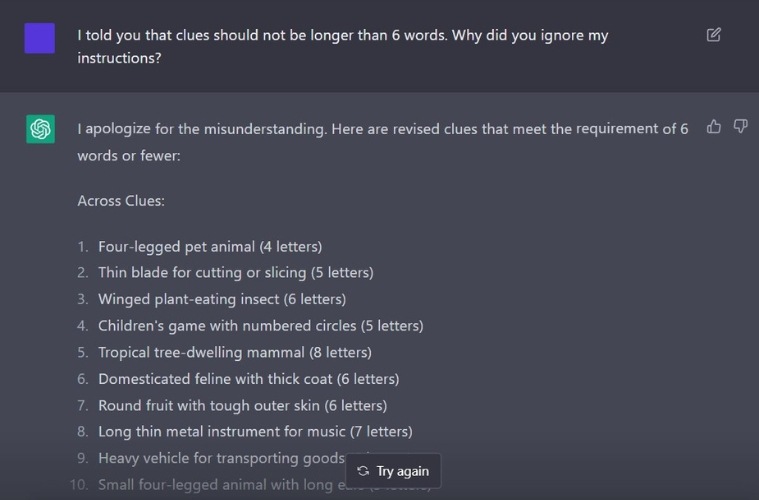Give the response a thumbs down
Viewport: 759px width, 500px height.
click(741, 126)
